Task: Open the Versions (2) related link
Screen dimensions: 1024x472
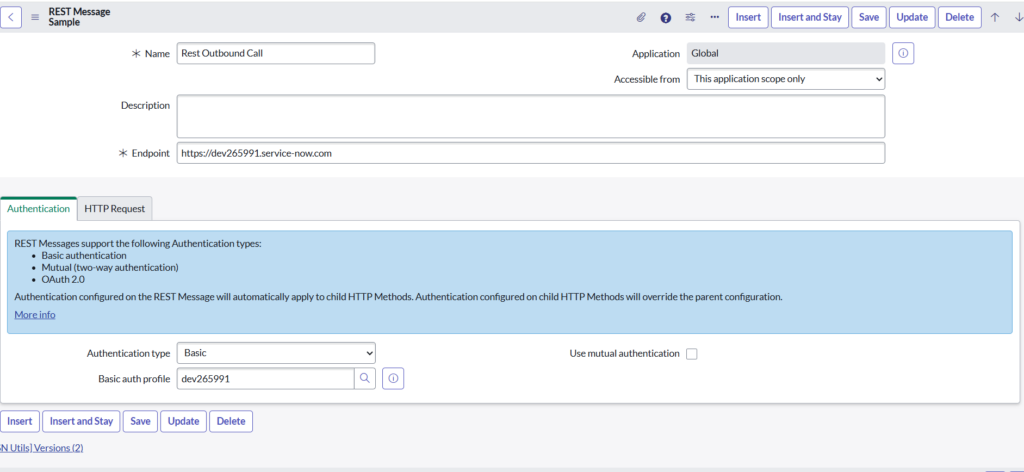Action: (58, 448)
